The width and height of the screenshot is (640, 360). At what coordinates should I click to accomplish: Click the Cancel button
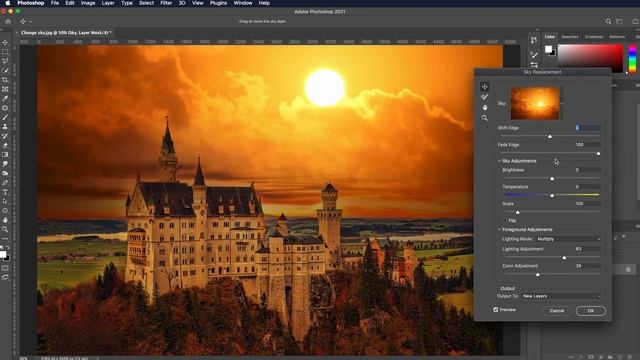pyautogui.click(x=557, y=311)
